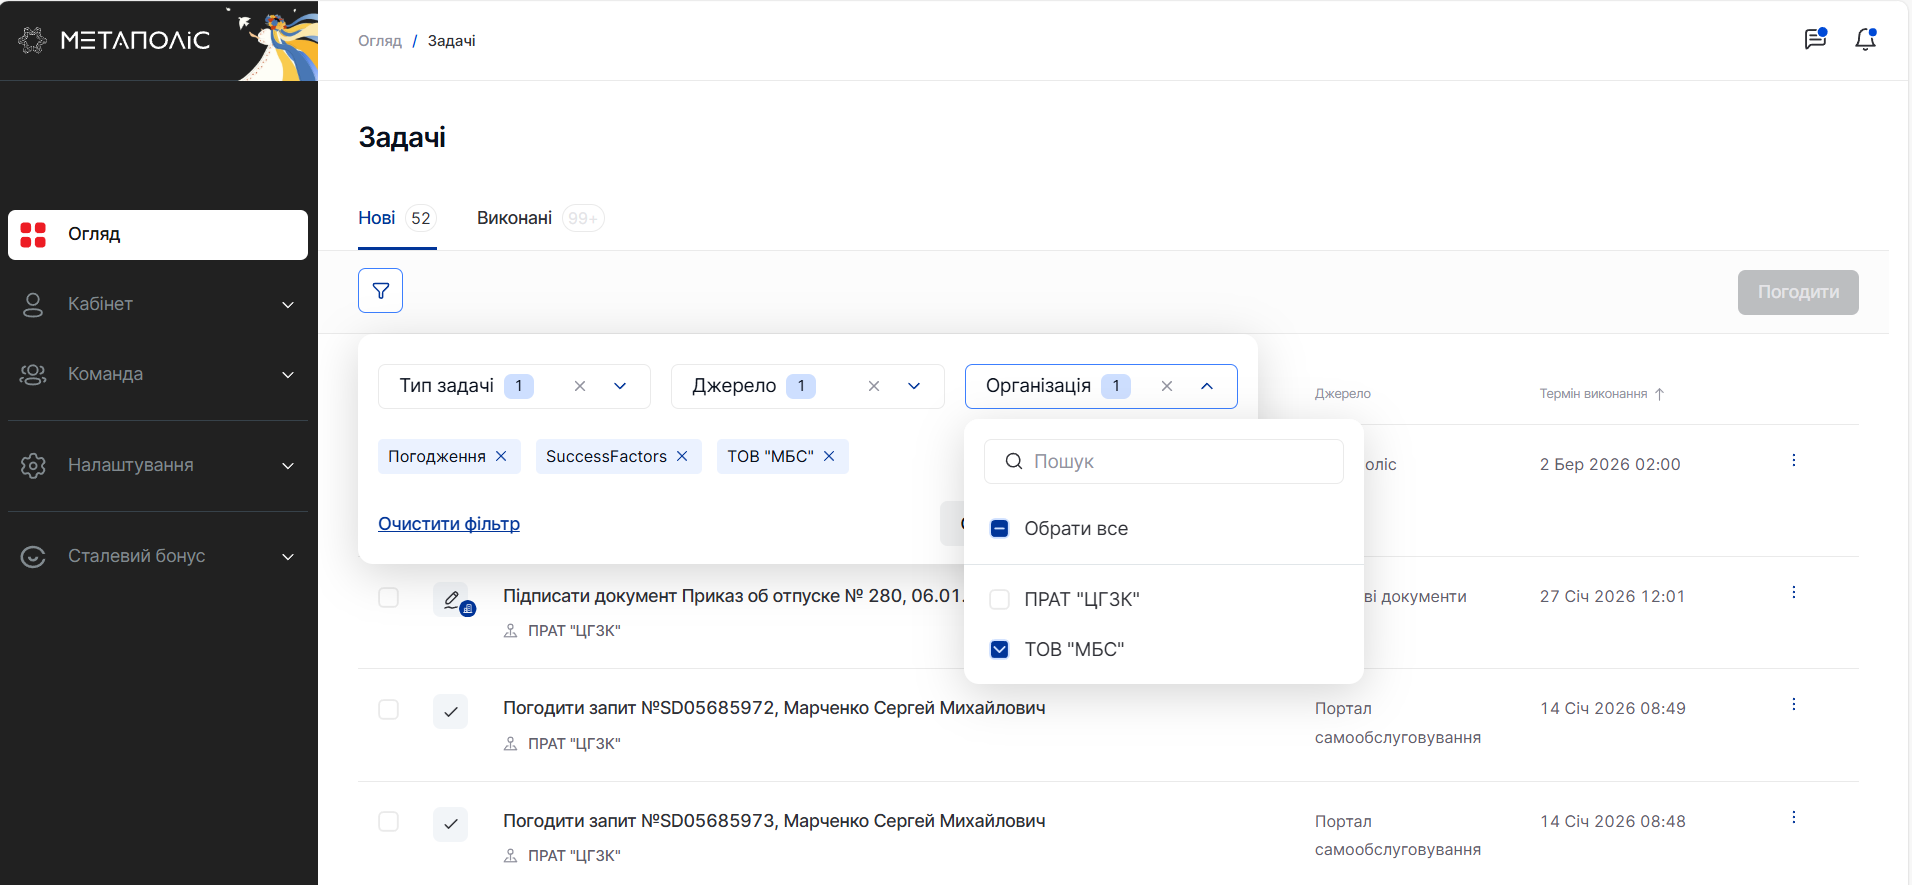Collapse the Організація dropdown
The width and height of the screenshot is (1912, 885).
point(1207,386)
